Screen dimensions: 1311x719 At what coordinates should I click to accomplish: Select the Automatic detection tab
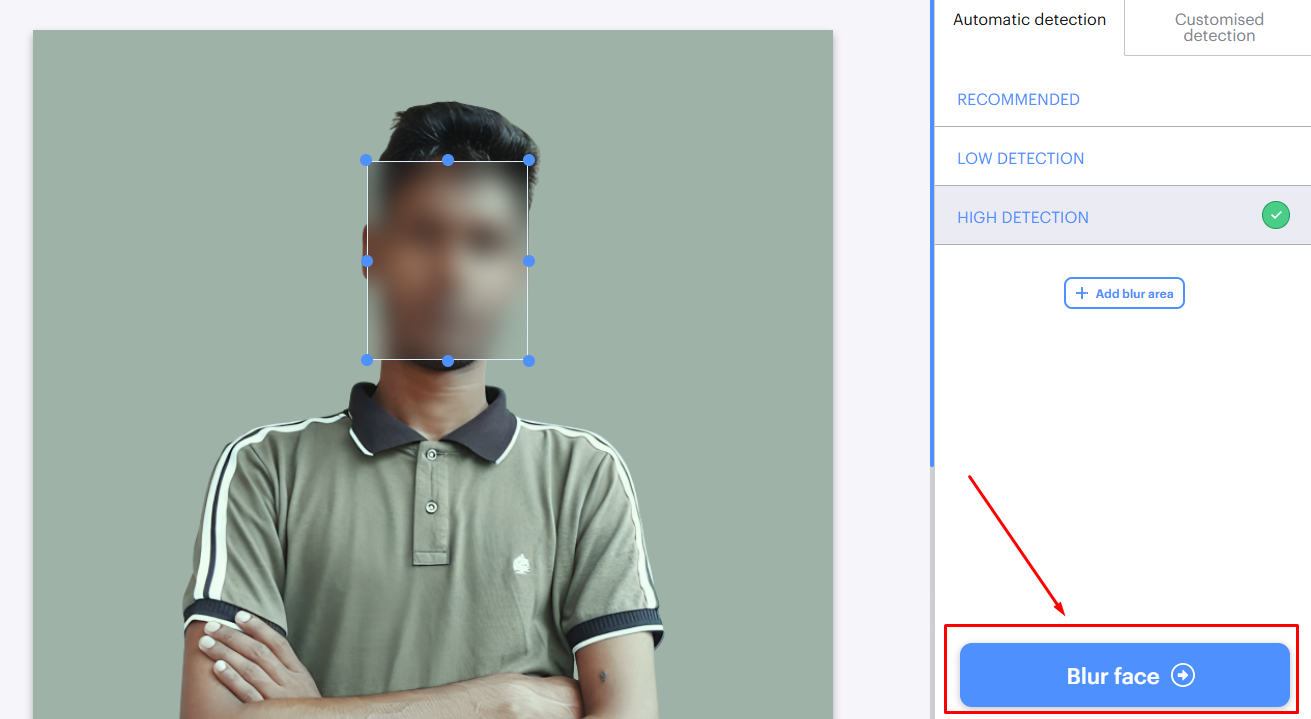[1029, 19]
